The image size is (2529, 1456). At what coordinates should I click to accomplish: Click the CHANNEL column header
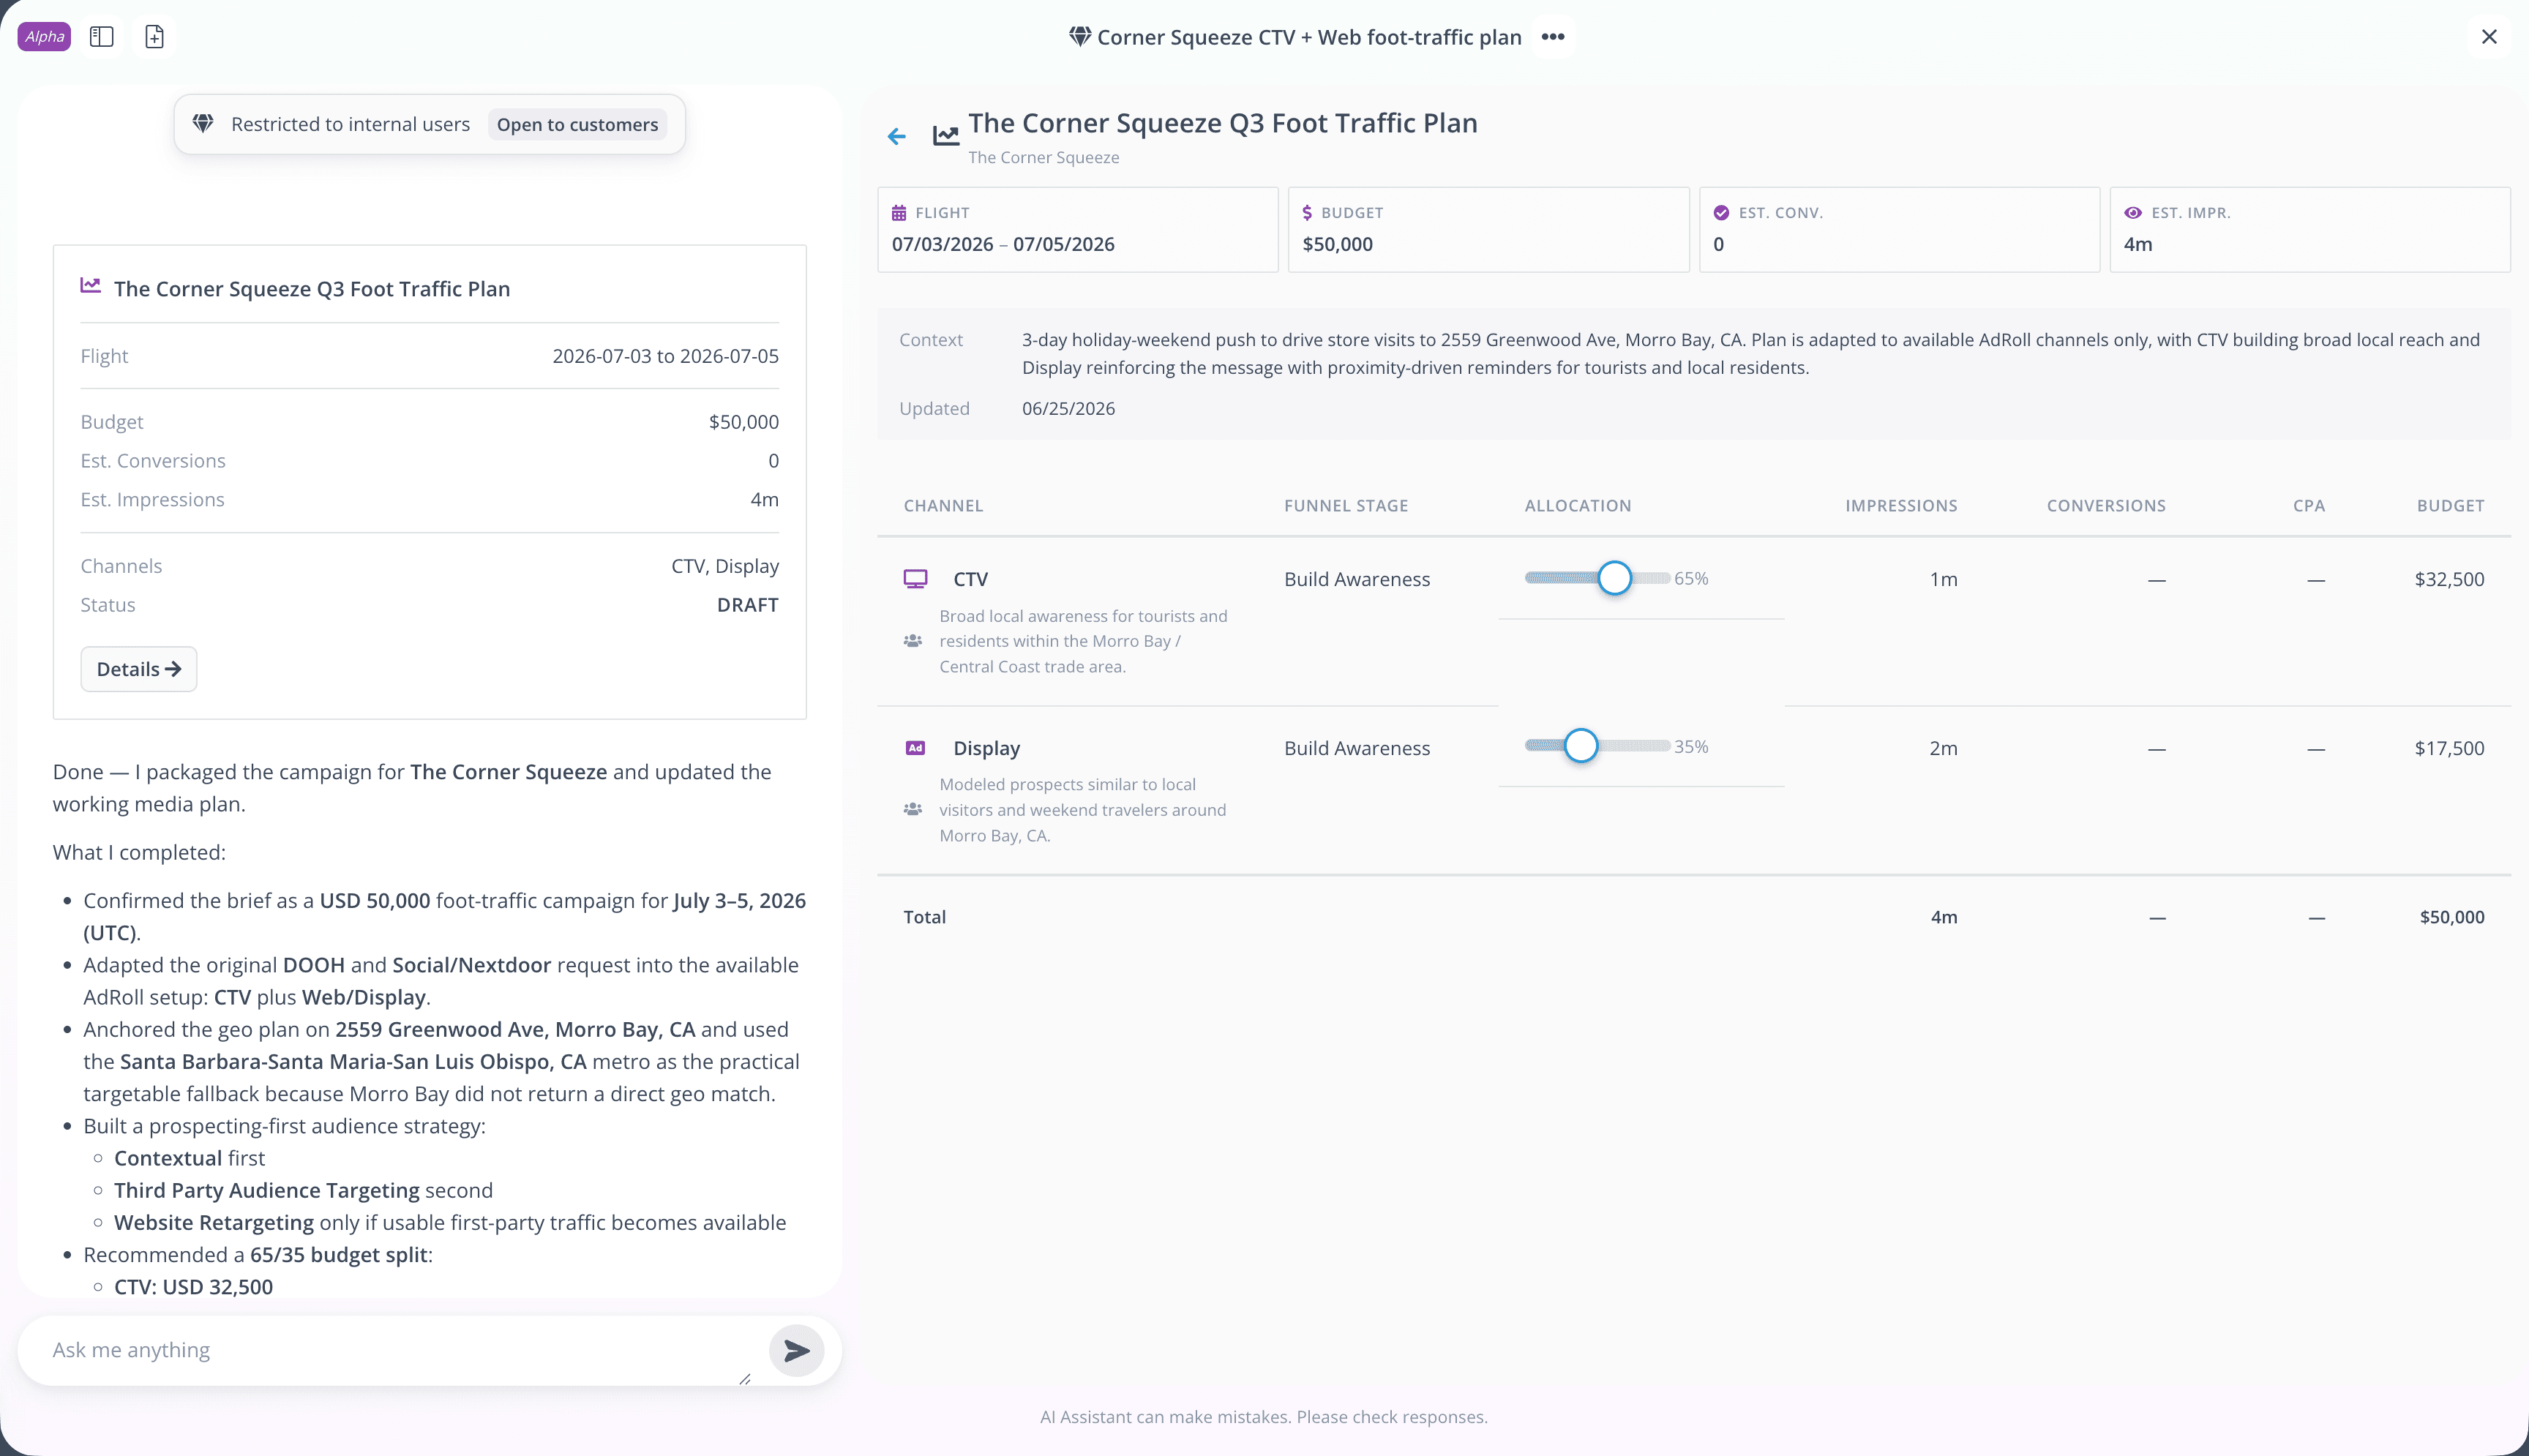click(x=944, y=506)
